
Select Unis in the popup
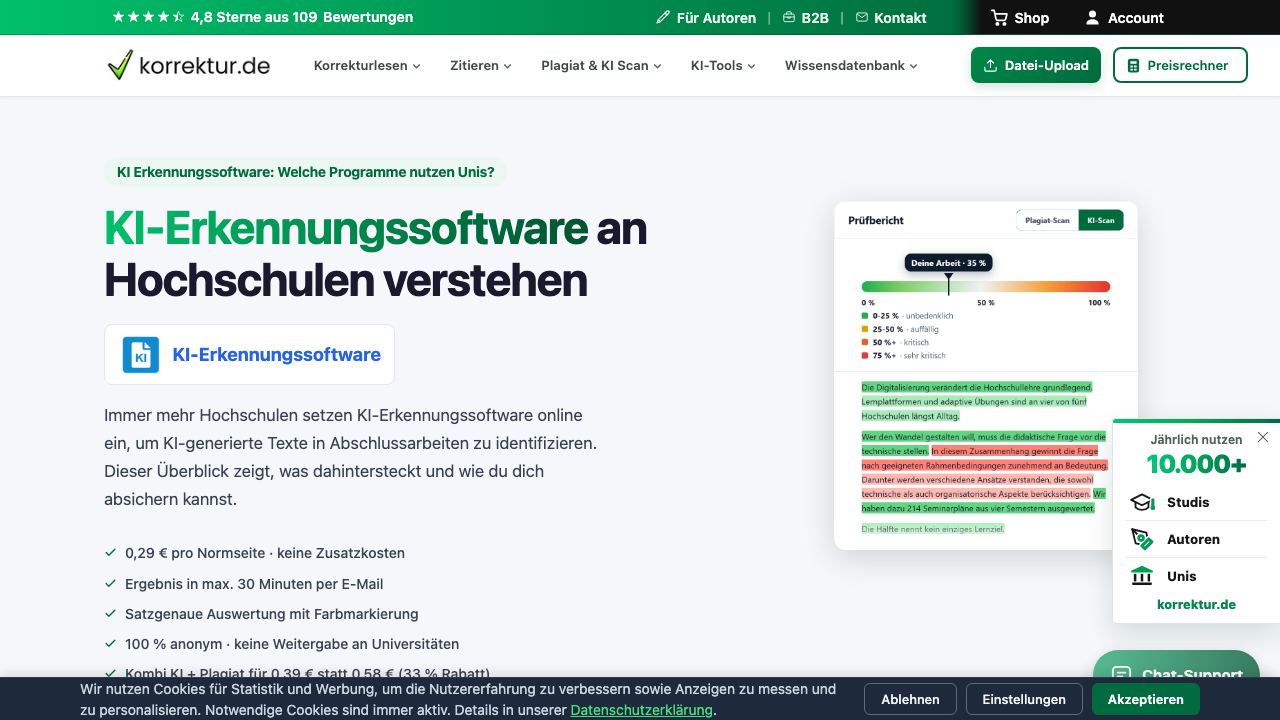(1196, 576)
